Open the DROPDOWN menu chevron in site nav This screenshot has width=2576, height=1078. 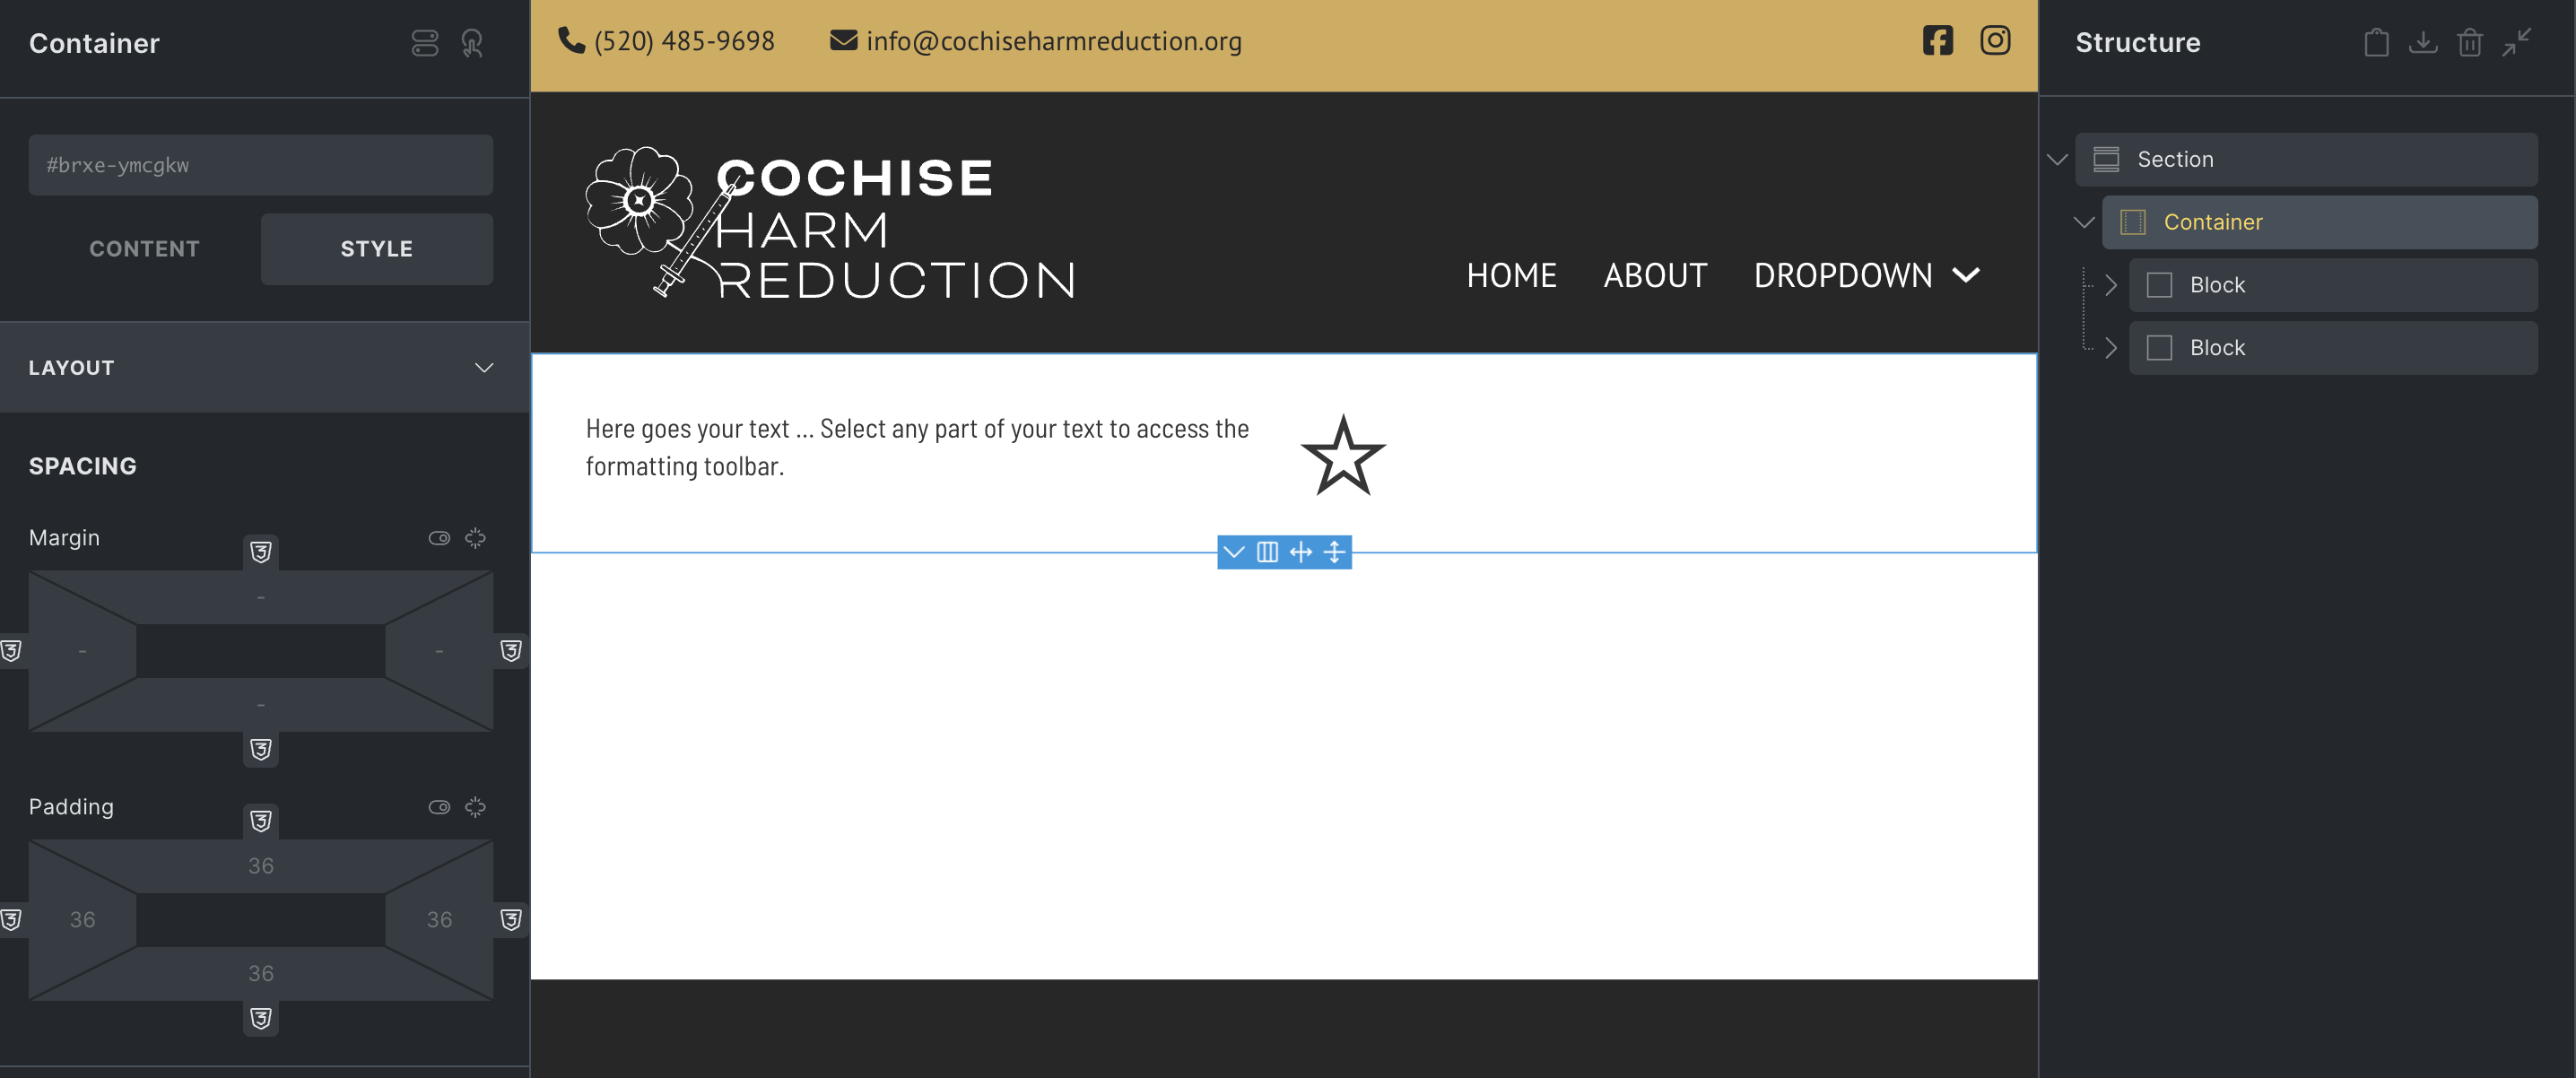coord(1966,275)
